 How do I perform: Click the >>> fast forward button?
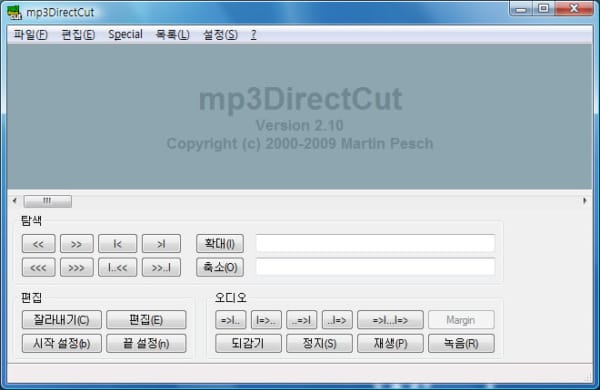coord(77,268)
